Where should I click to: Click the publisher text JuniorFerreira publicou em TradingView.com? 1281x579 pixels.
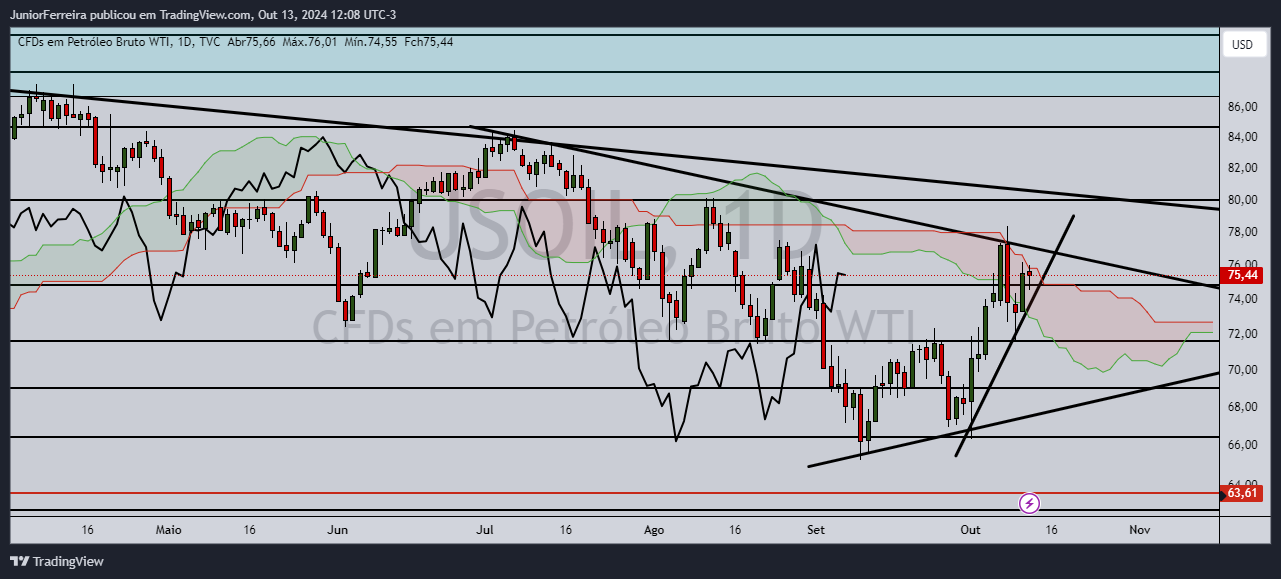point(131,15)
